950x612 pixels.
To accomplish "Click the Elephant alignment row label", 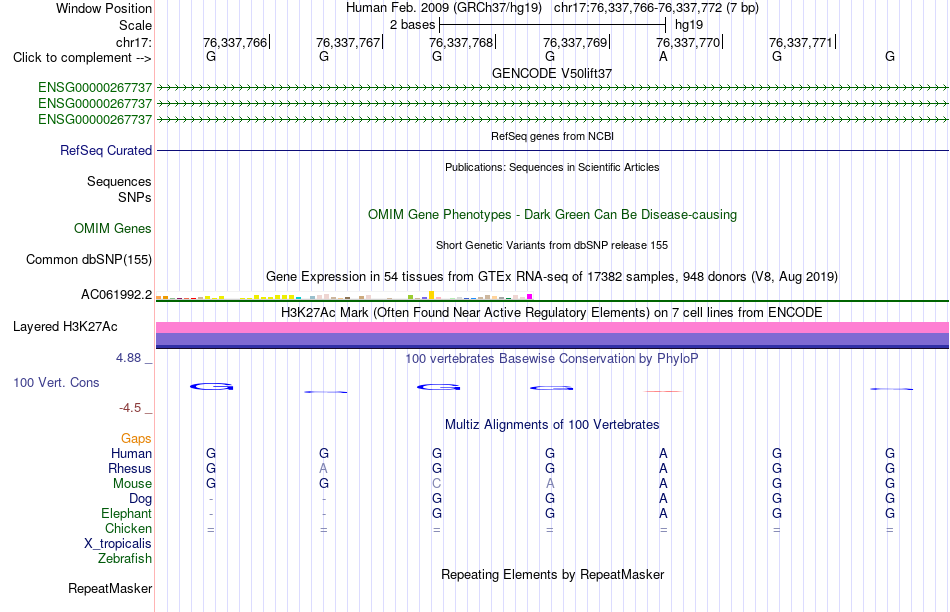I will 126,513.
